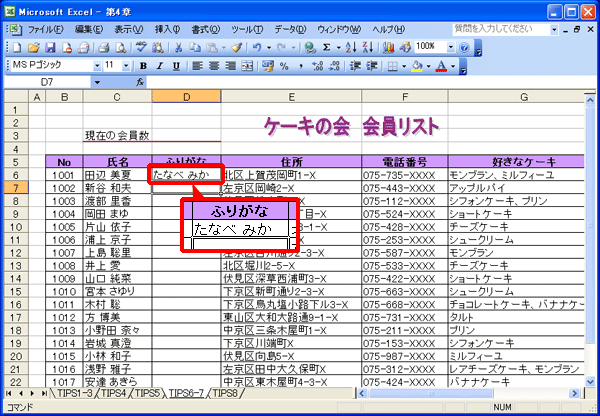
Task: Click the horizontal scrollbar thumb
Action: pyautogui.click(x=431, y=393)
